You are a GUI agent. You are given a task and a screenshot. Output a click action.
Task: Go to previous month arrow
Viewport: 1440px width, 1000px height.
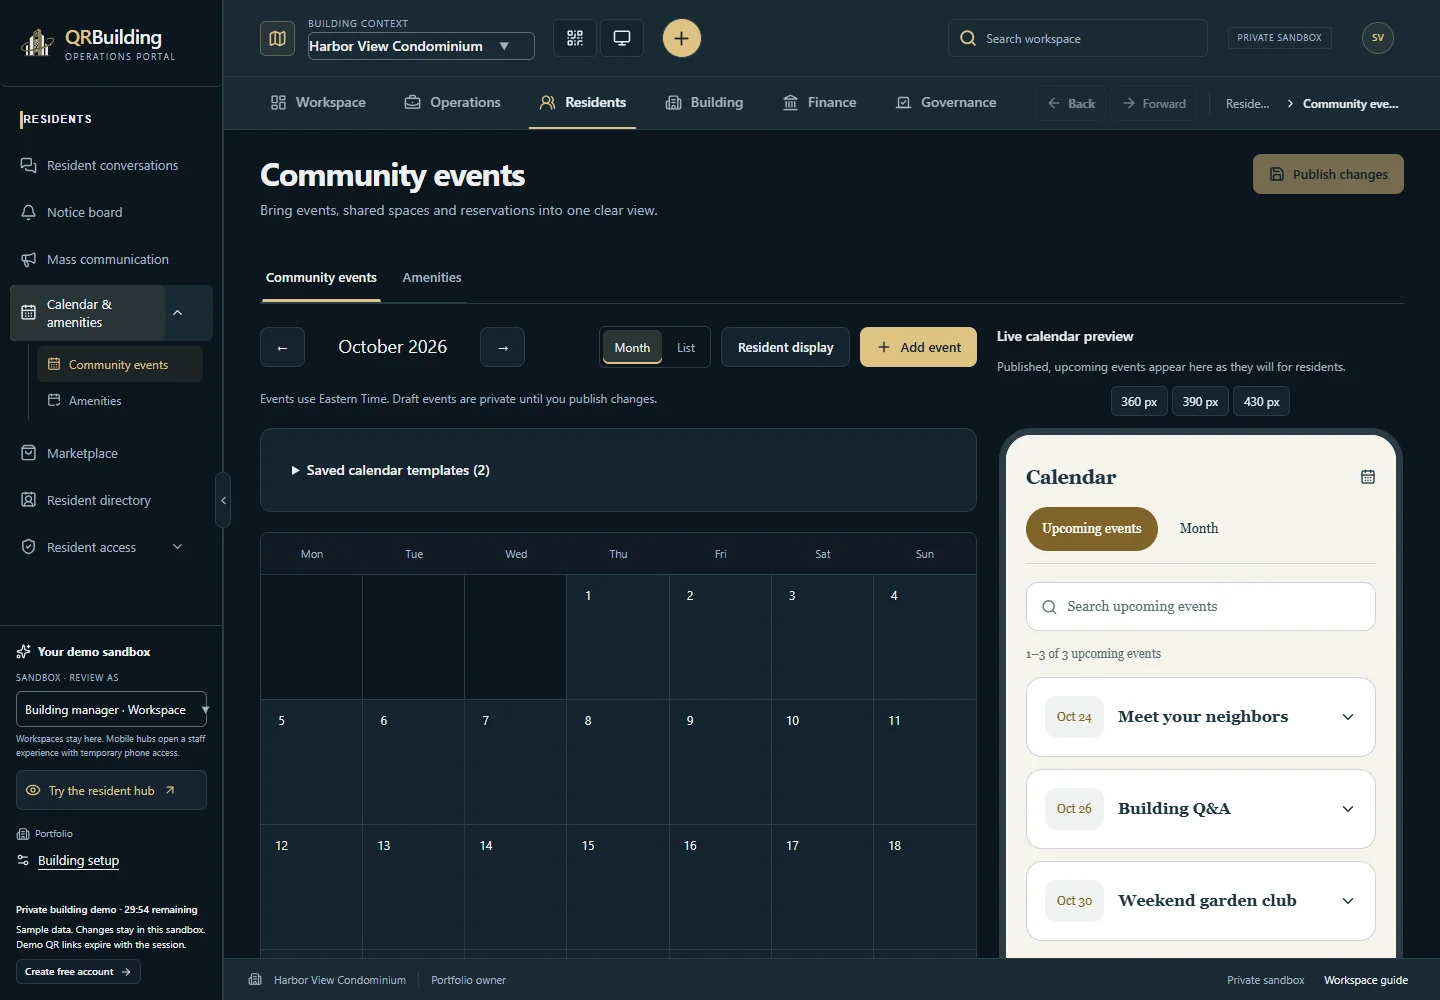[282, 347]
